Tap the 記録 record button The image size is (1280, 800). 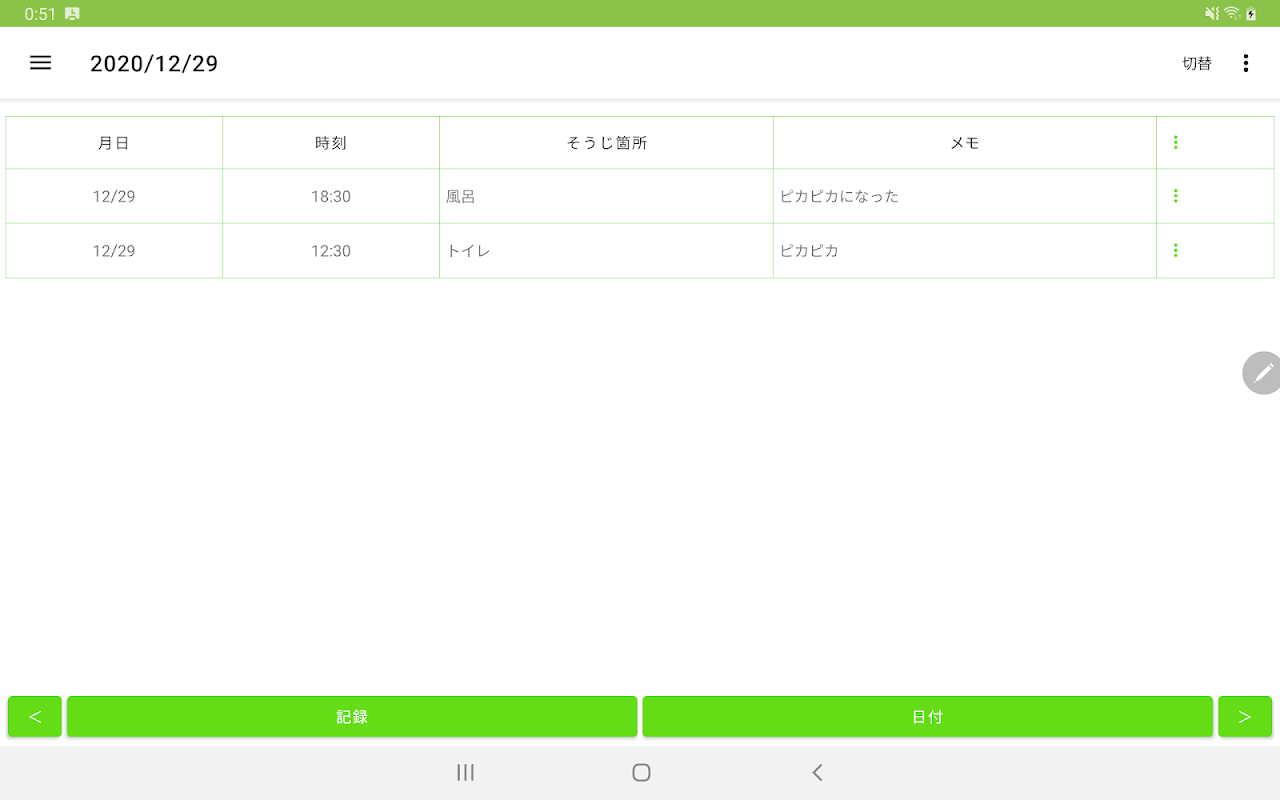(352, 717)
